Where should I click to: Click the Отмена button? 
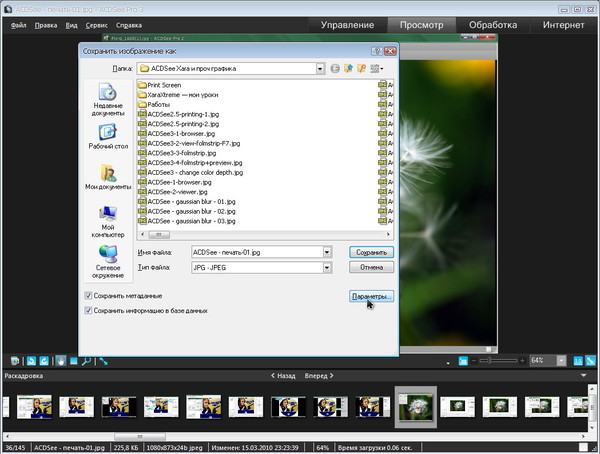(x=371, y=267)
